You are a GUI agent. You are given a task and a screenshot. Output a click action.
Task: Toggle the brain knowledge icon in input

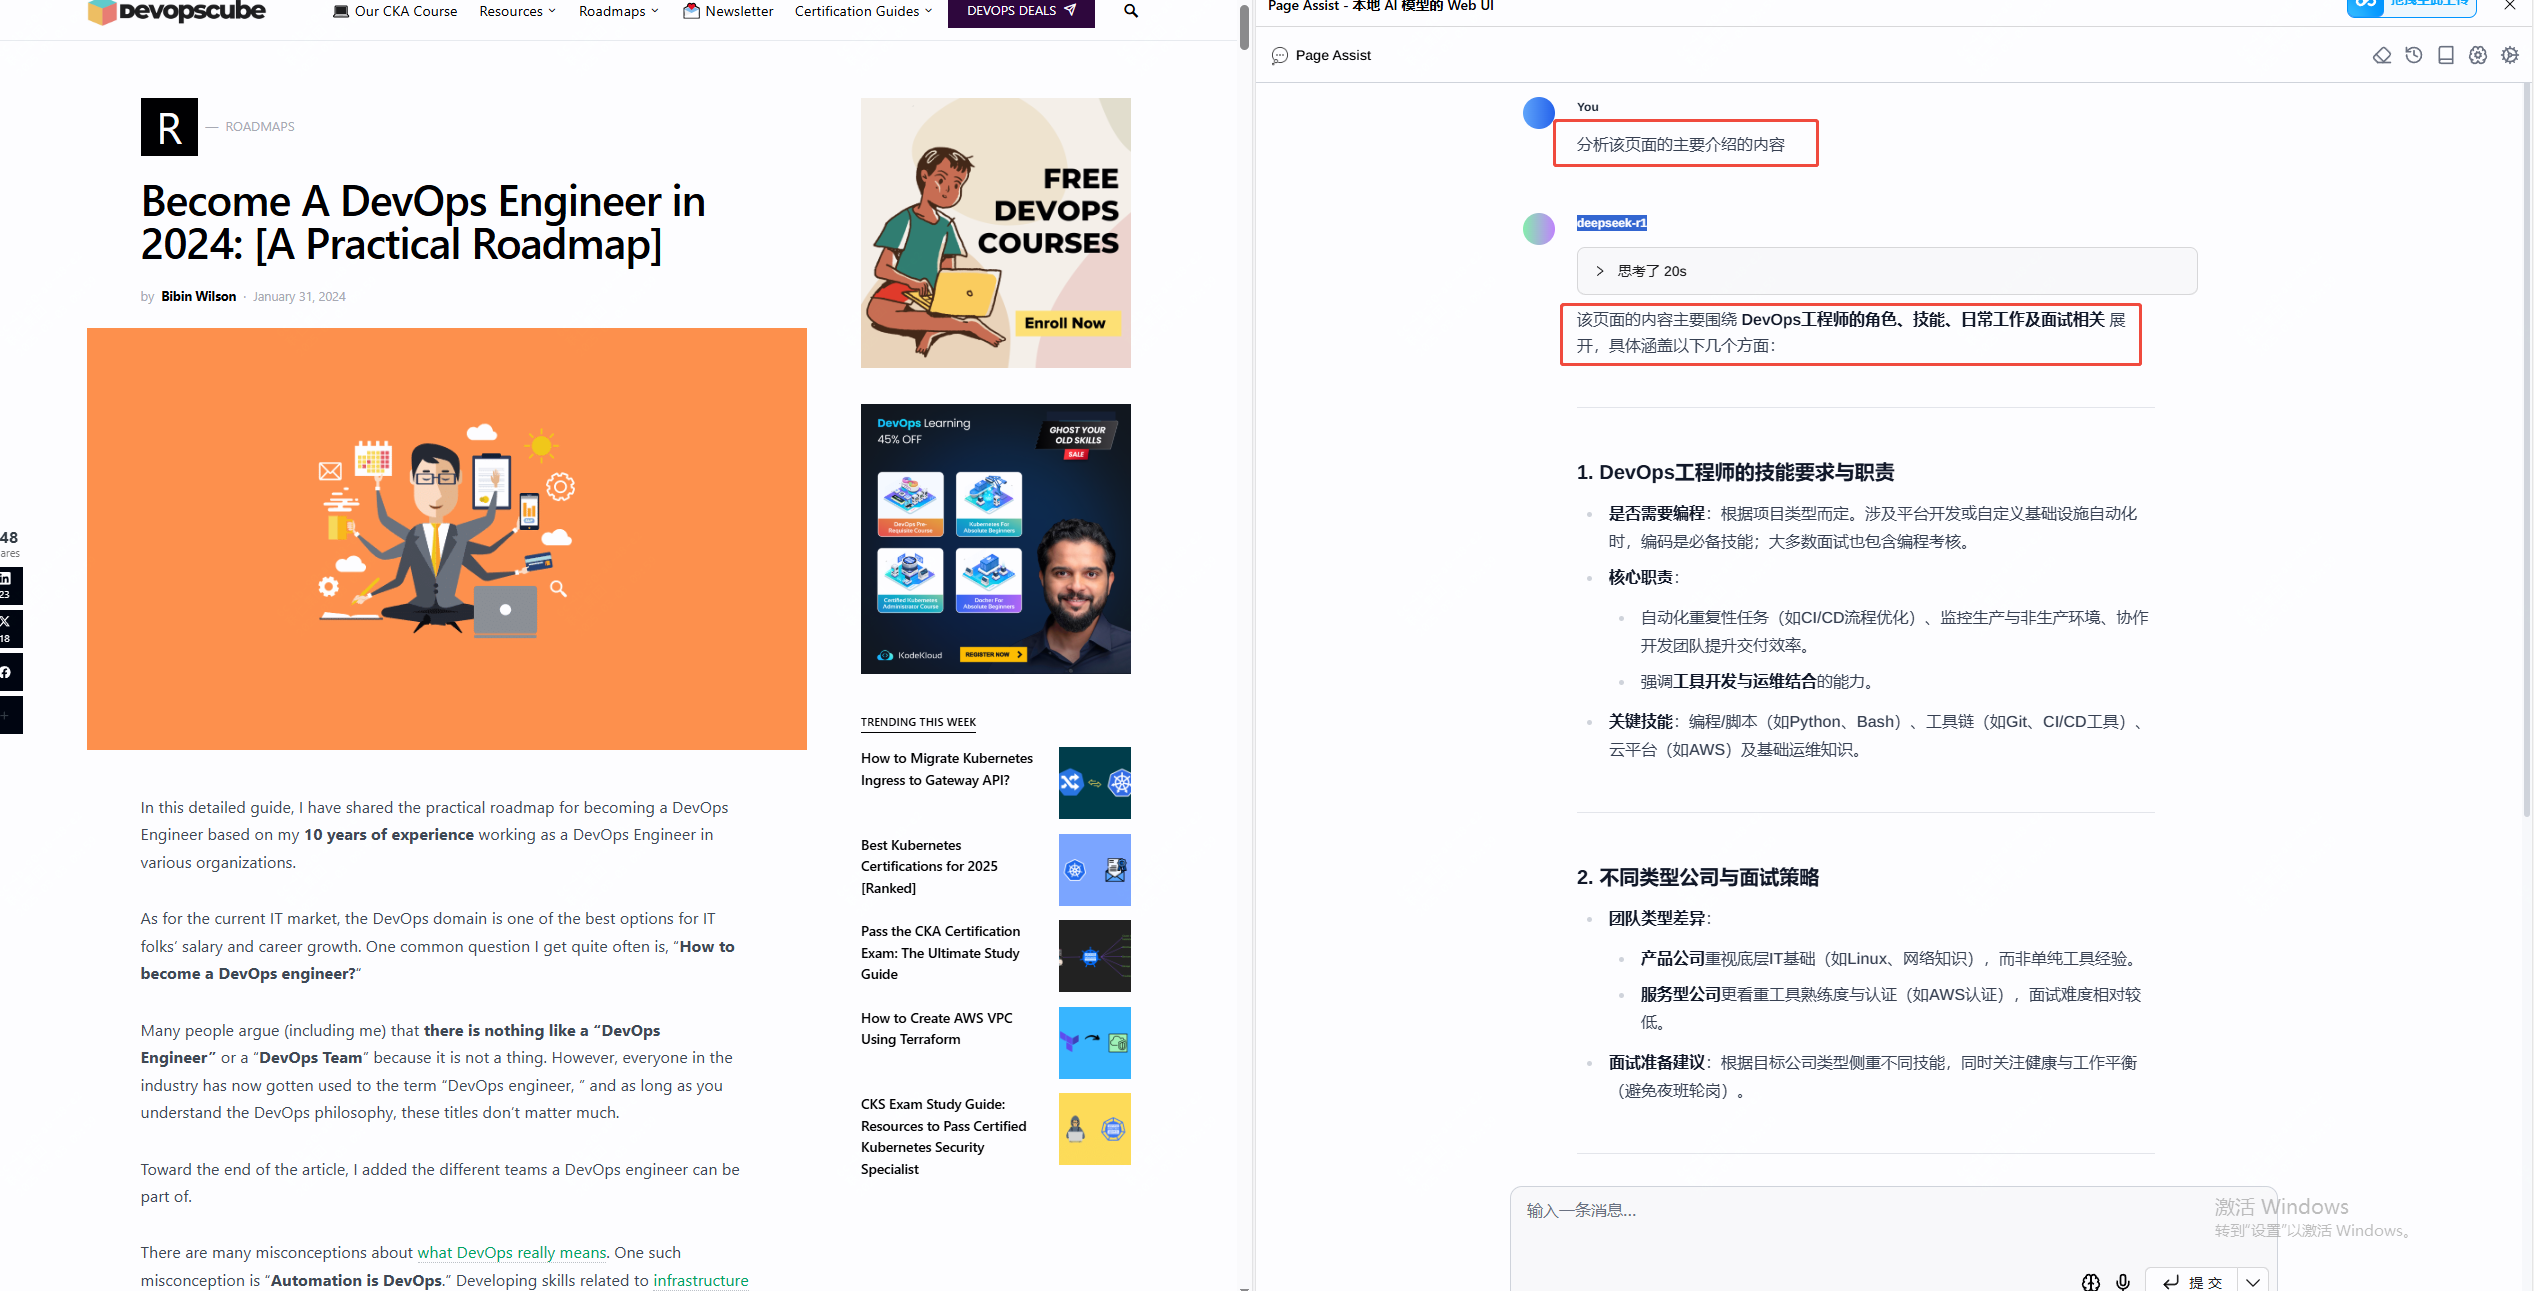click(x=2090, y=1281)
